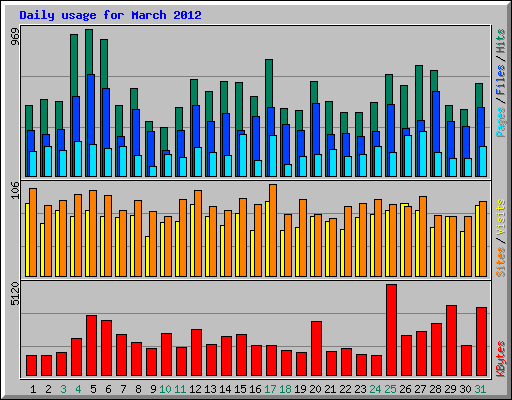Click the KBytes legend label
The width and height of the screenshot is (512, 400).
[x=500, y=359]
